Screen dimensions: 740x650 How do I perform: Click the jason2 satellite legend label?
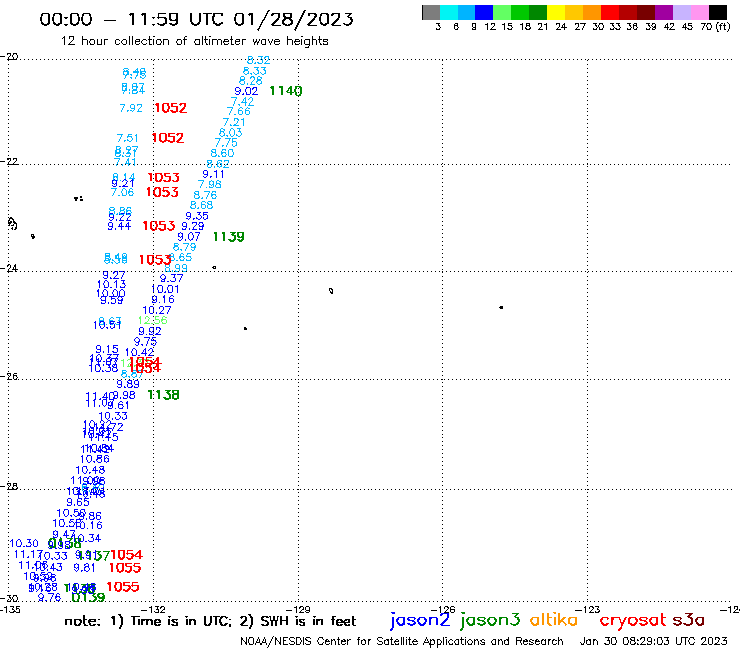(x=420, y=620)
